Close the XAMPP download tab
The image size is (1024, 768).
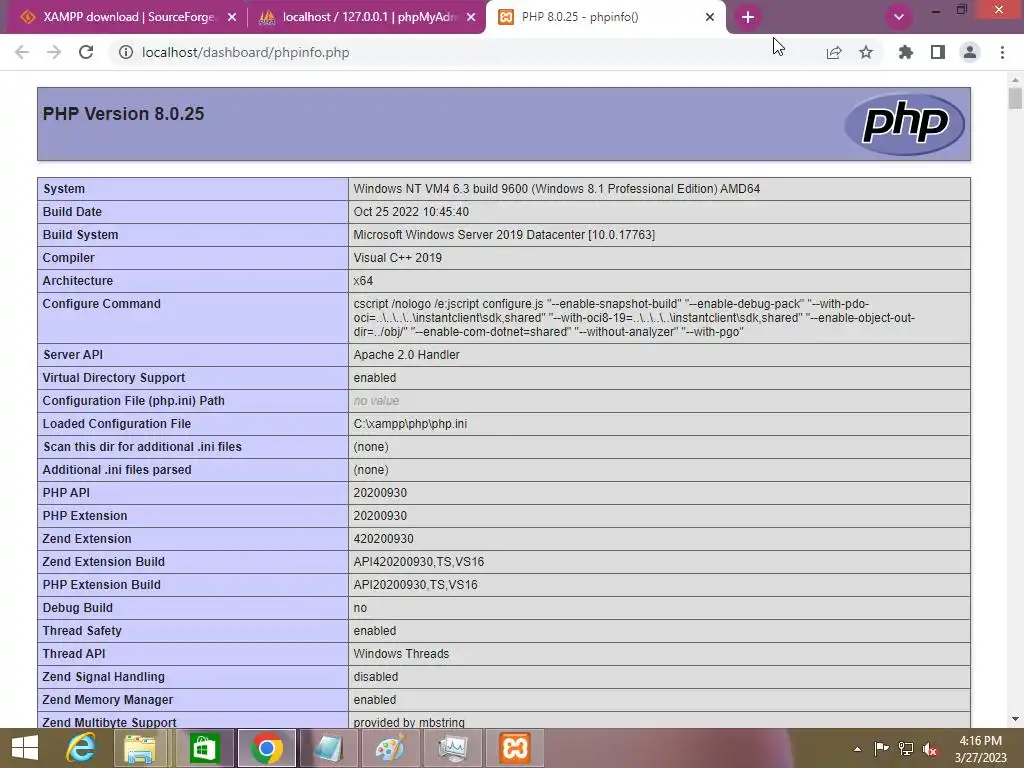[x=232, y=18]
